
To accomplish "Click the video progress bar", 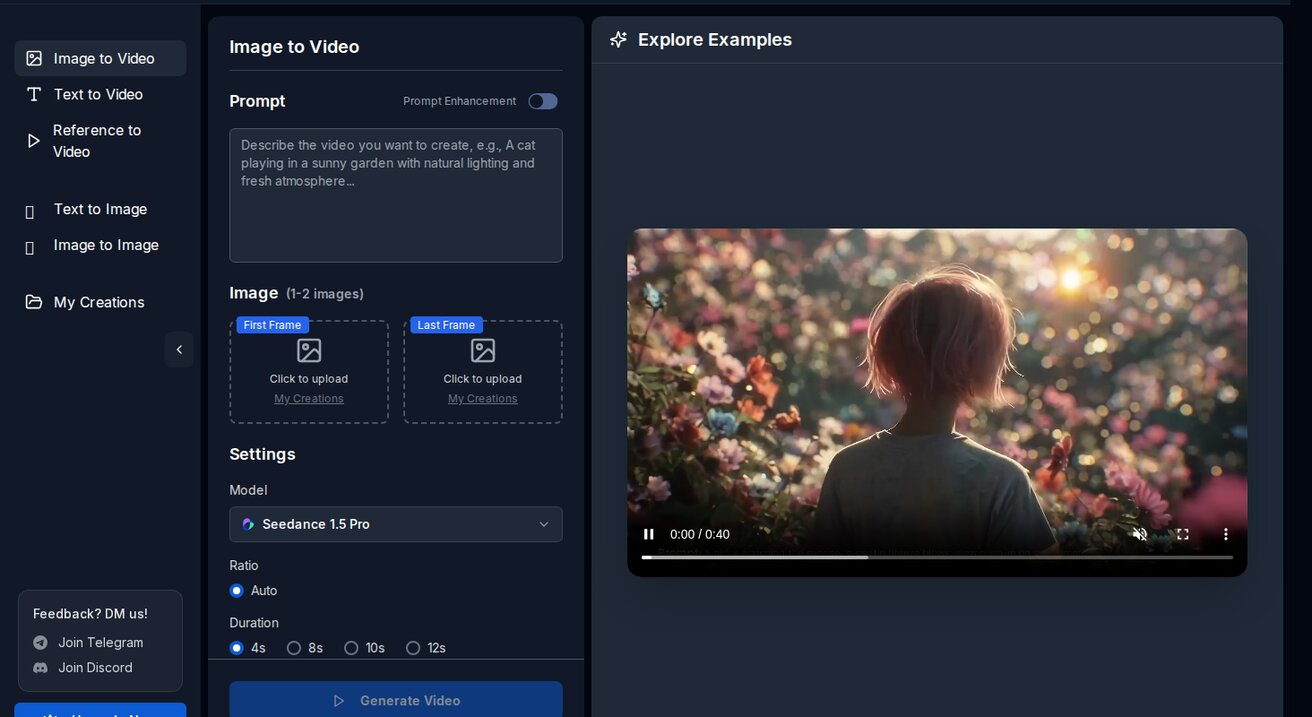I will (x=938, y=557).
